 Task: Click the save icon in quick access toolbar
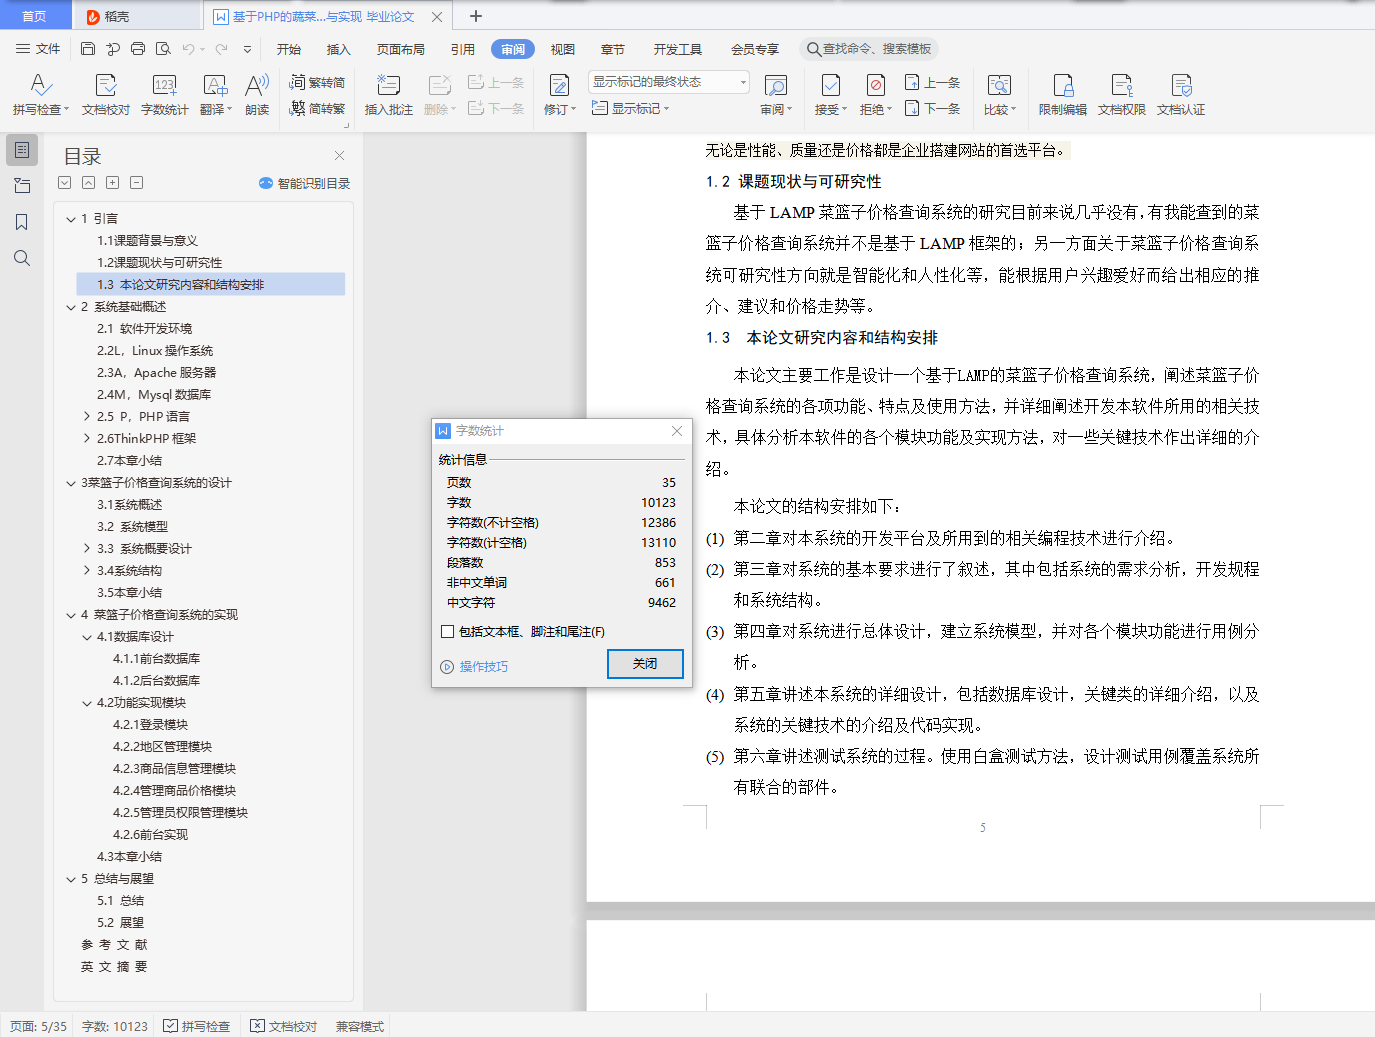tap(88, 49)
